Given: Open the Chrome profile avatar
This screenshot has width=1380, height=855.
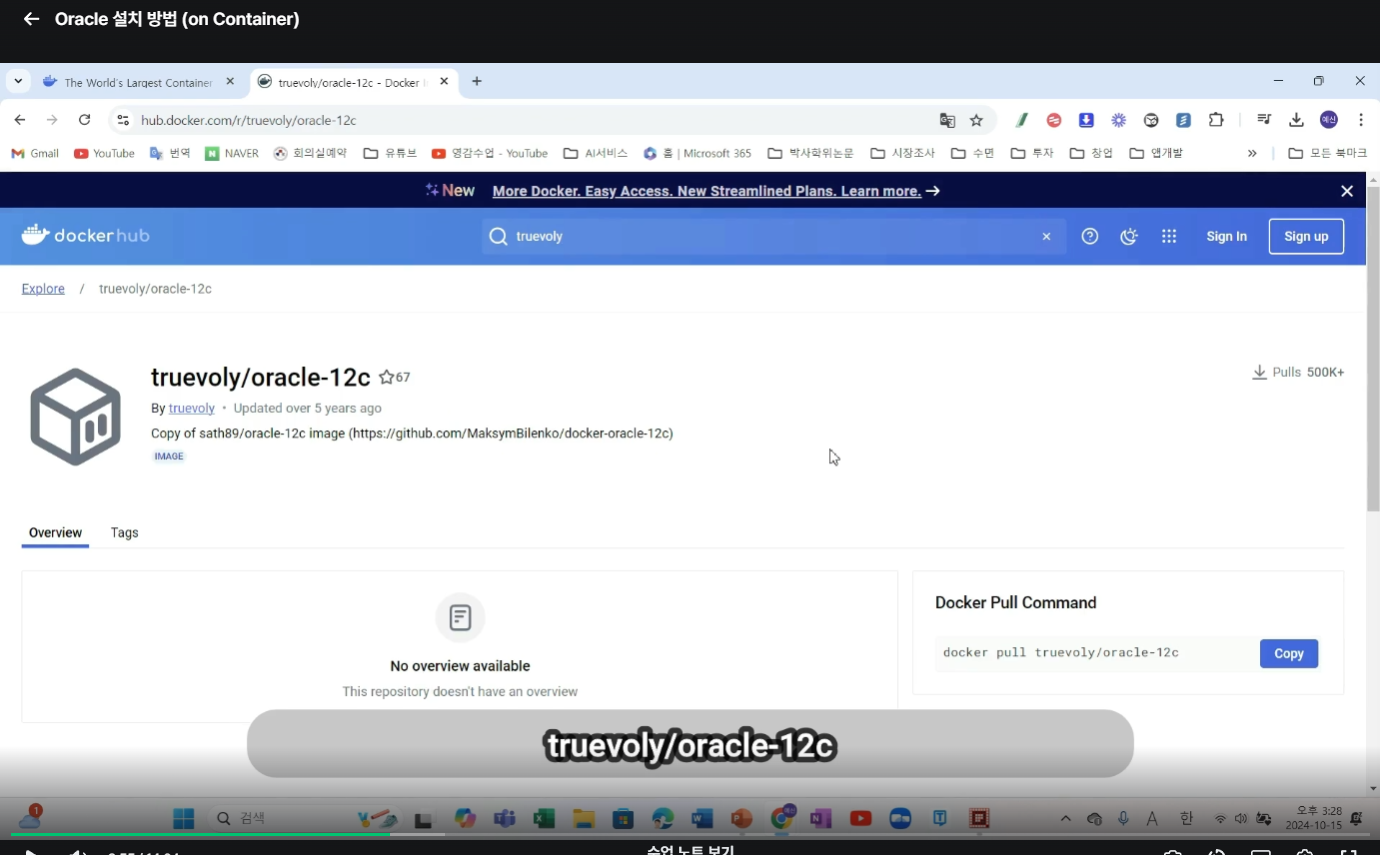Looking at the screenshot, I should click(1329, 120).
